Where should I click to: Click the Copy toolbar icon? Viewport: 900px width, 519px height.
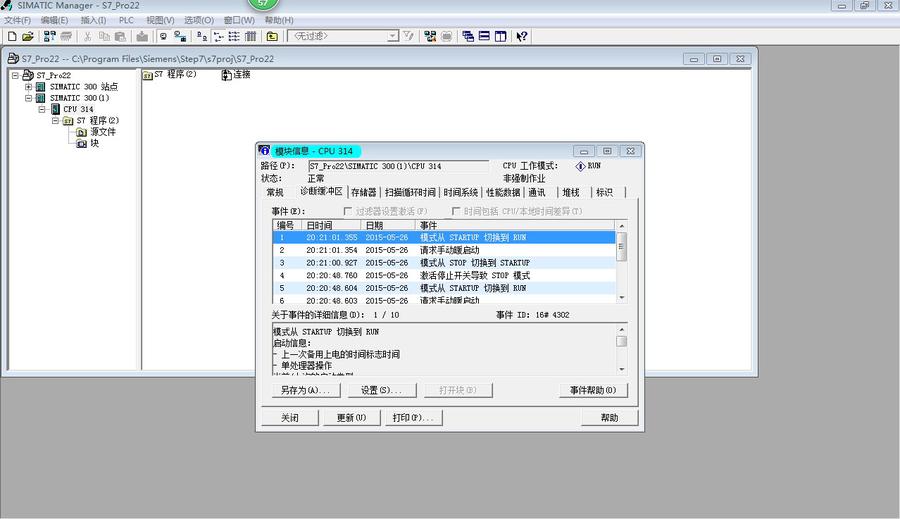click(x=104, y=36)
